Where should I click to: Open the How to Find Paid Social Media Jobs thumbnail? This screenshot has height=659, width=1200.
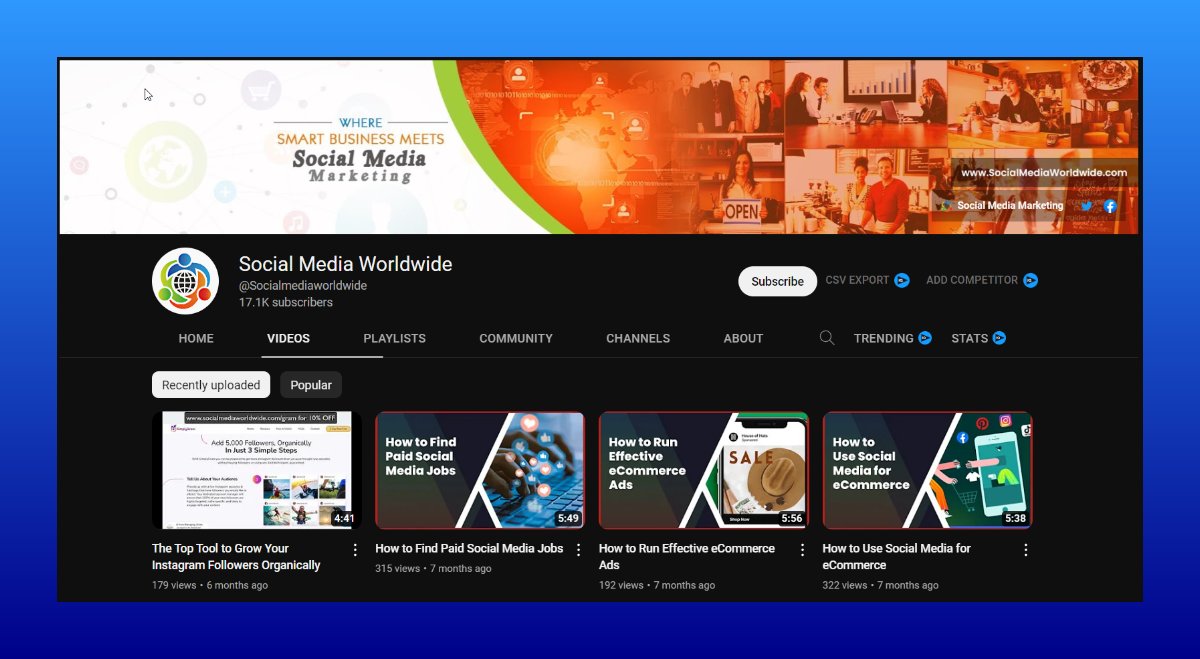pyautogui.click(x=480, y=470)
